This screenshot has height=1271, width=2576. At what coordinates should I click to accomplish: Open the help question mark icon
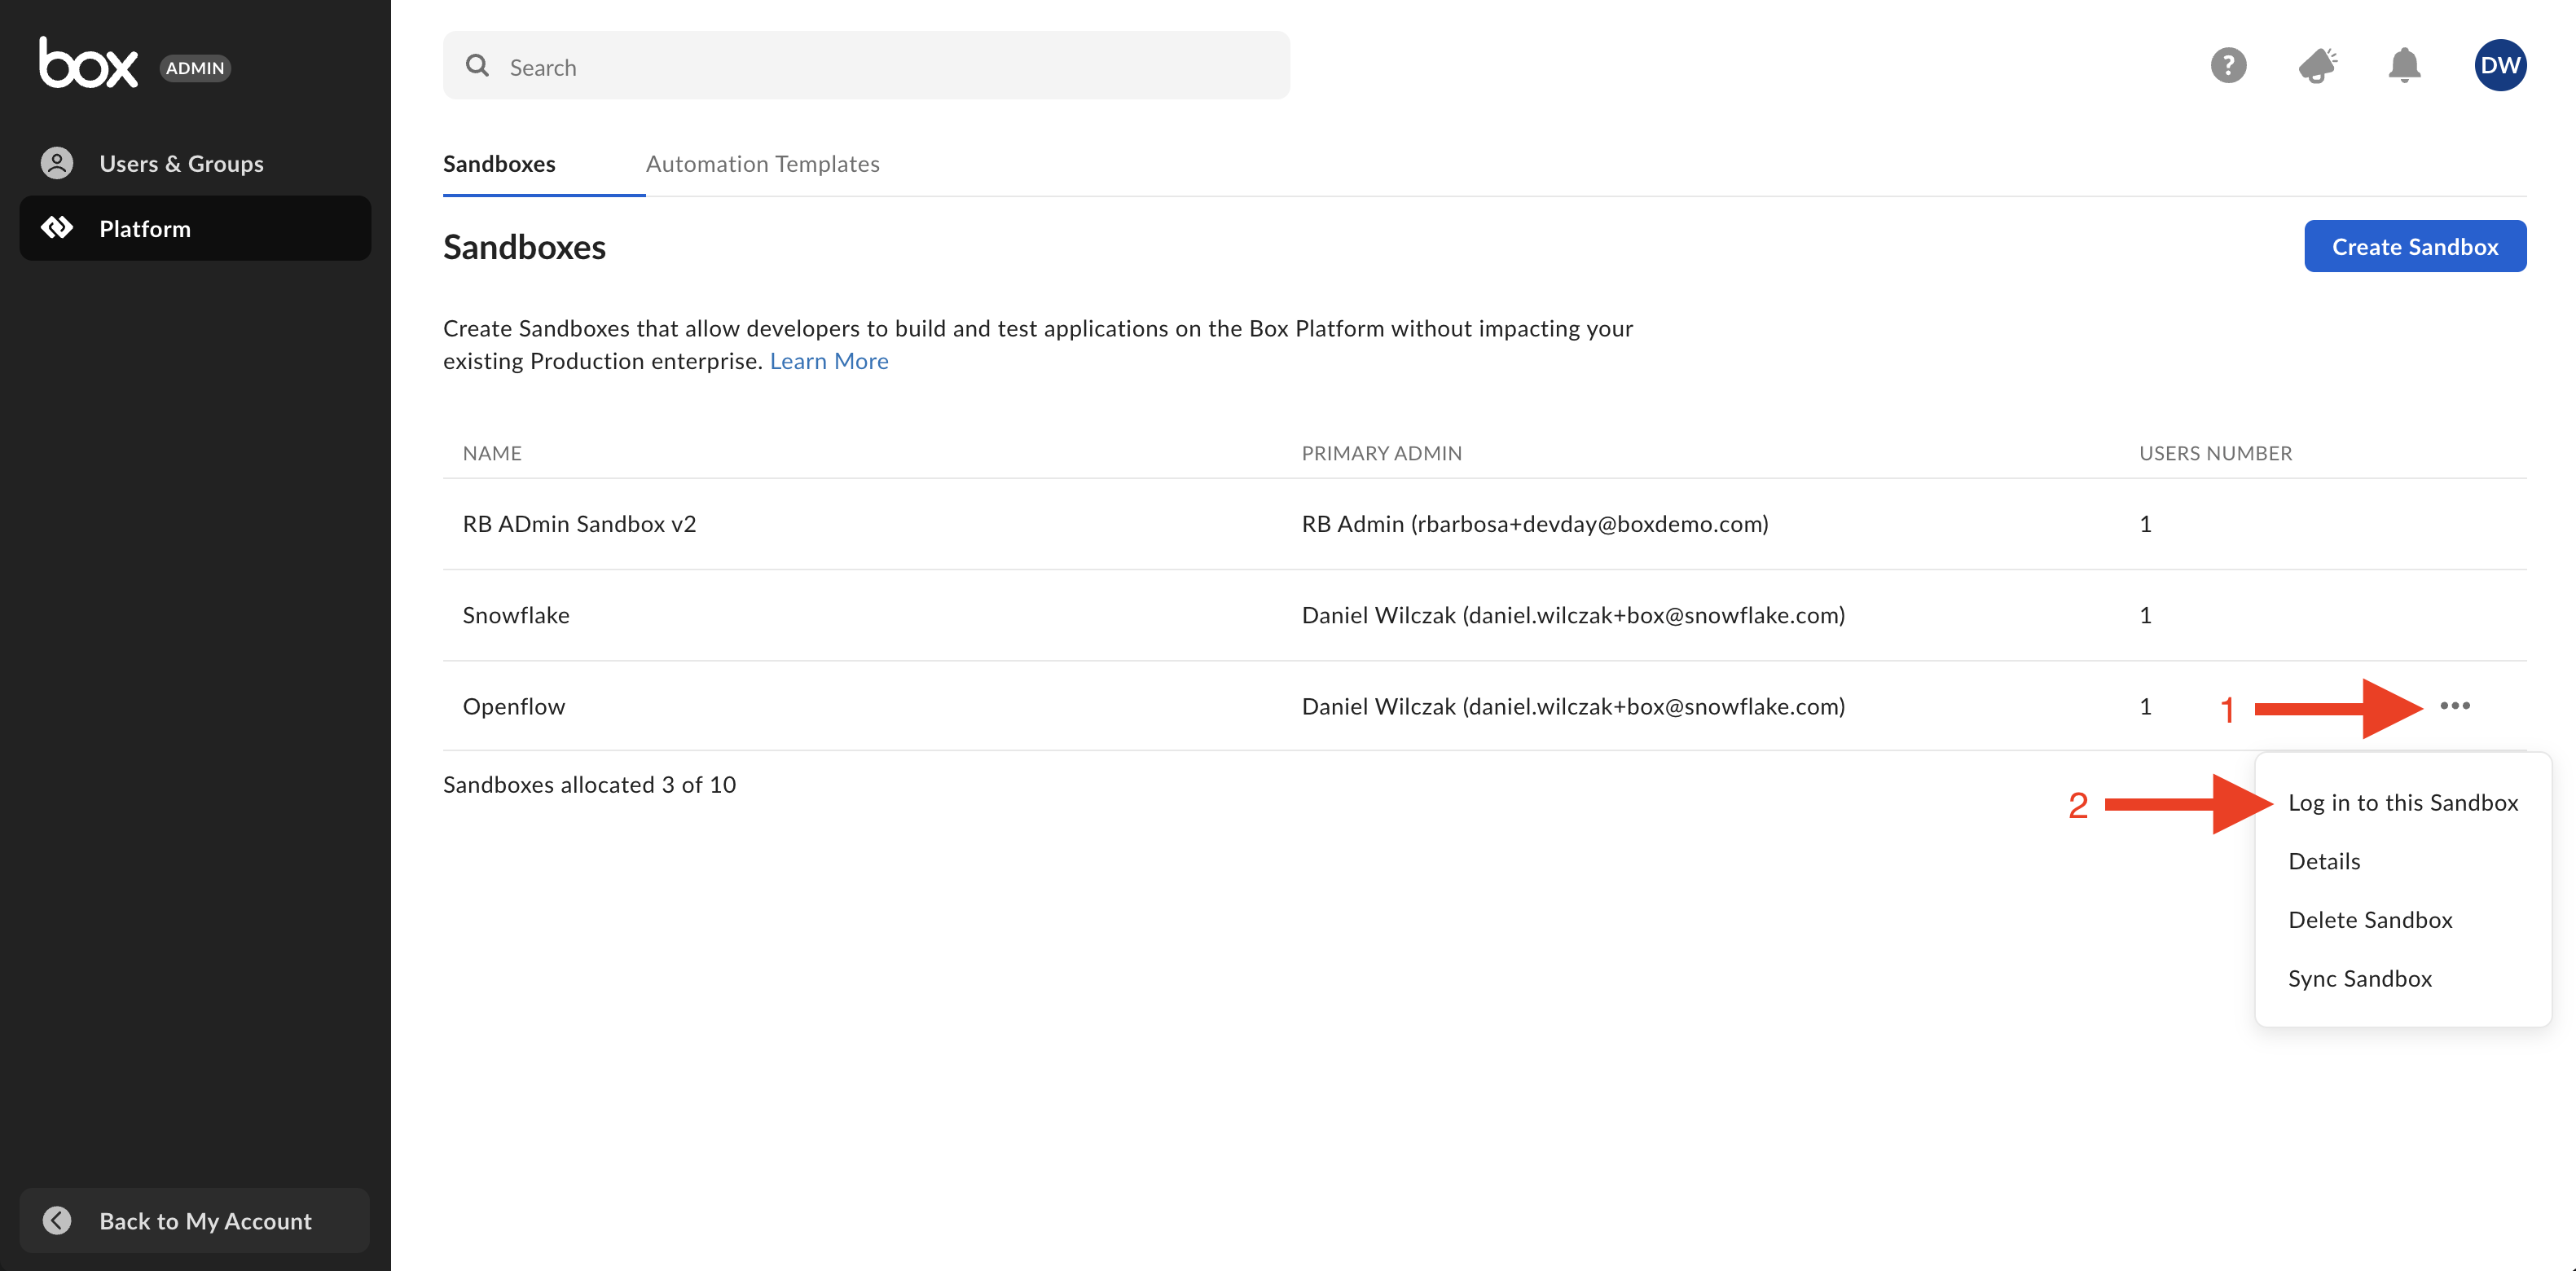(2227, 66)
